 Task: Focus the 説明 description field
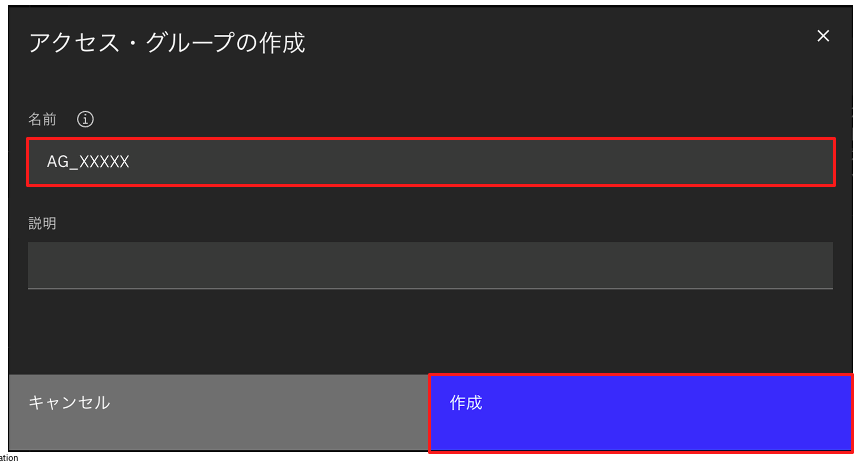pos(430,265)
